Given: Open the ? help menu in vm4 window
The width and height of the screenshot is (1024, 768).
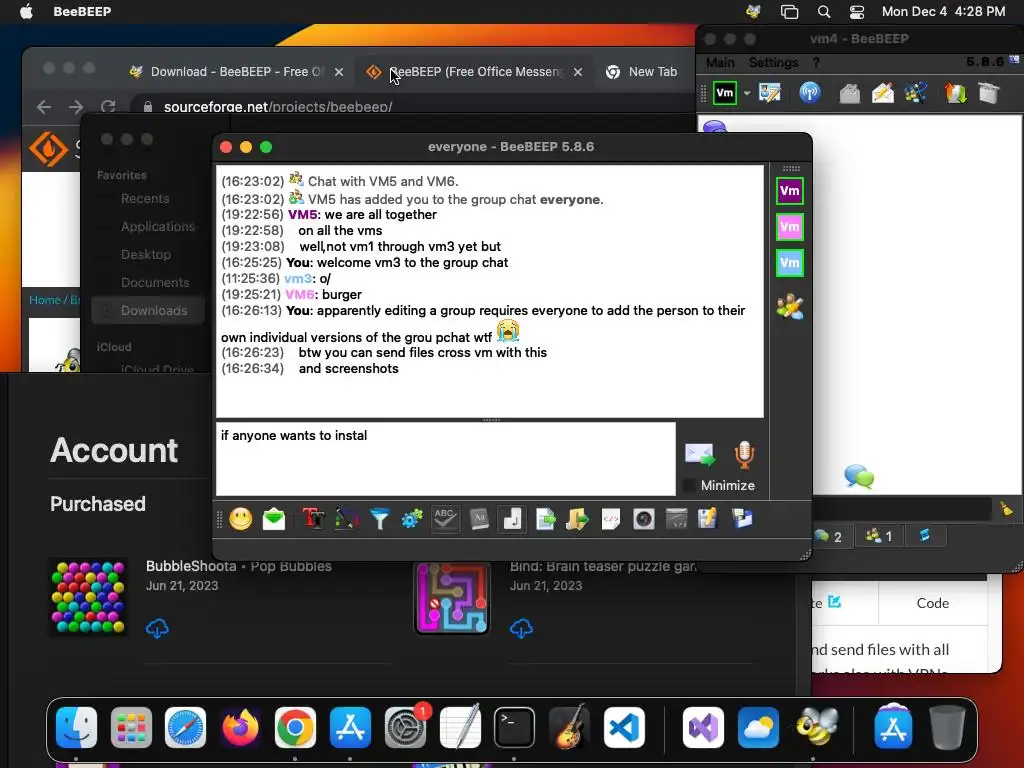Looking at the screenshot, I should (x=816, y=63).
